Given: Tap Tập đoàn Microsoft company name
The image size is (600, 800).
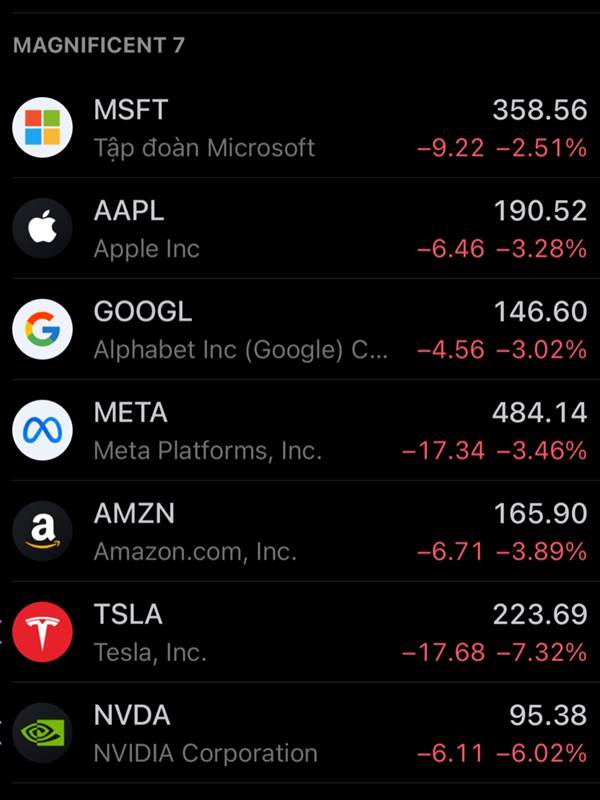Looking at the screenshot, I should pos(204,148).
